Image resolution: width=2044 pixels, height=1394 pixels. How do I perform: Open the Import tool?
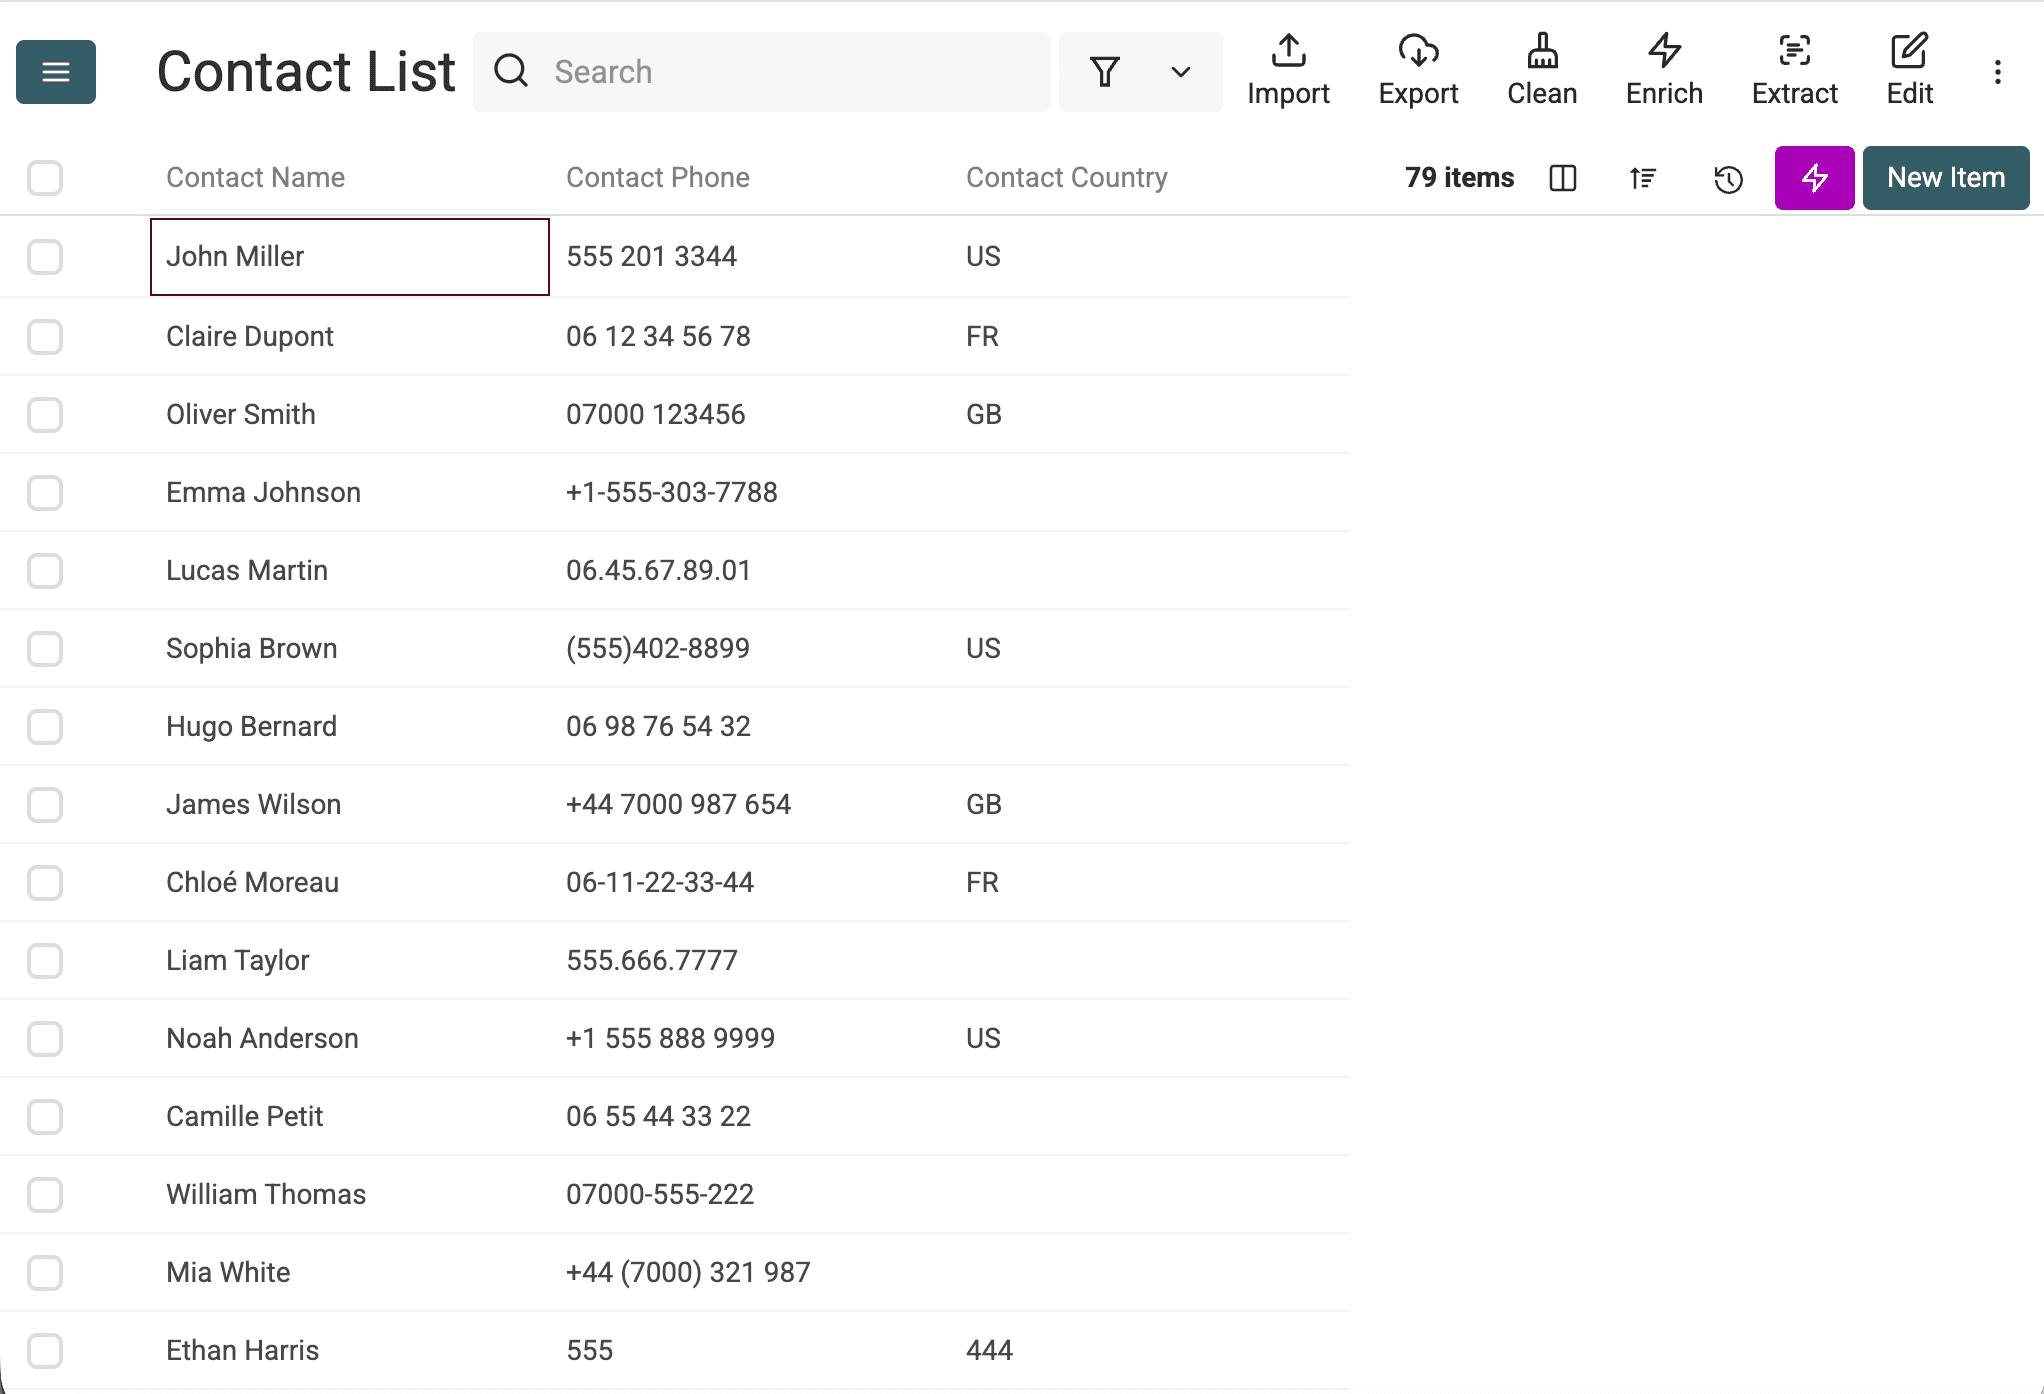click(x=1289, y=70)
